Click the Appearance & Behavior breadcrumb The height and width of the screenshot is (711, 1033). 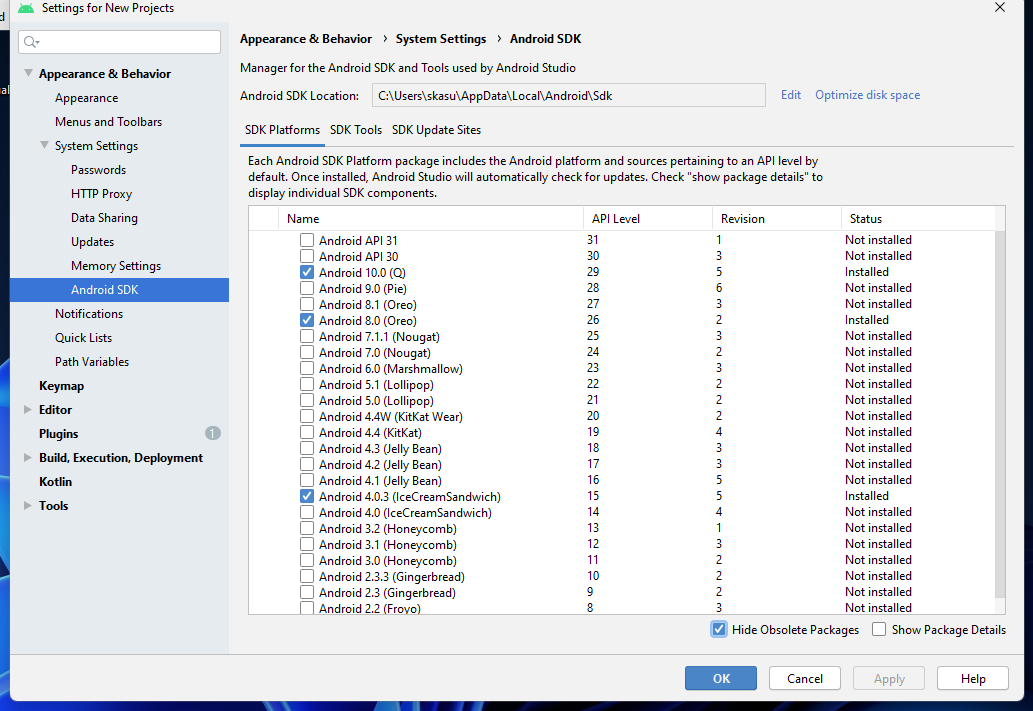pos(306,39)
